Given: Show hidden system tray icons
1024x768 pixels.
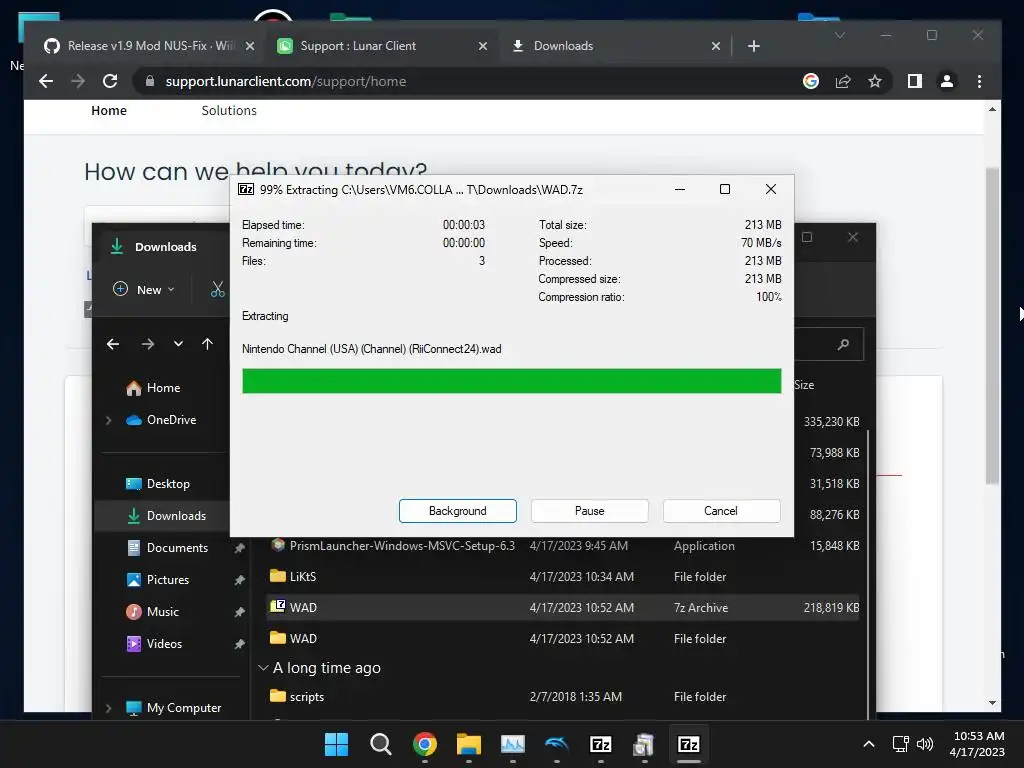Looking at the screenshot, I should (x=869, y=744).
